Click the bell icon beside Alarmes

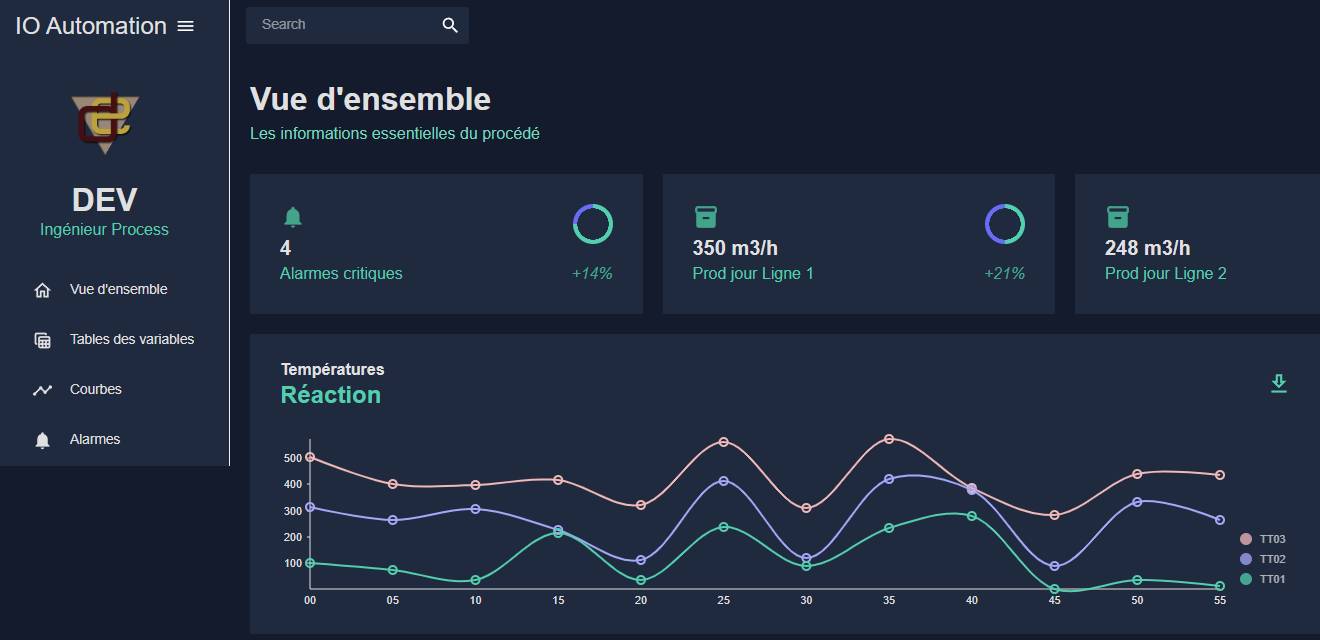[x=42, y=440]
